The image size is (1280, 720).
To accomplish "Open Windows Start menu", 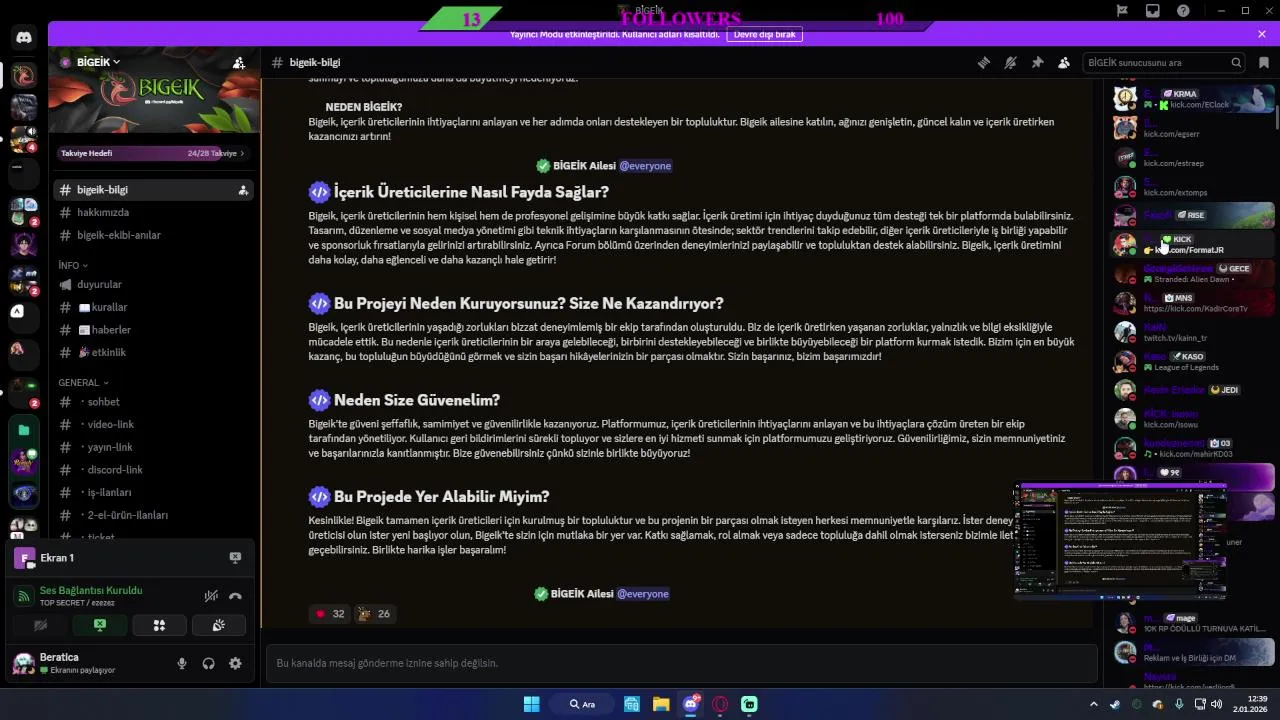I will pos(531,704).
